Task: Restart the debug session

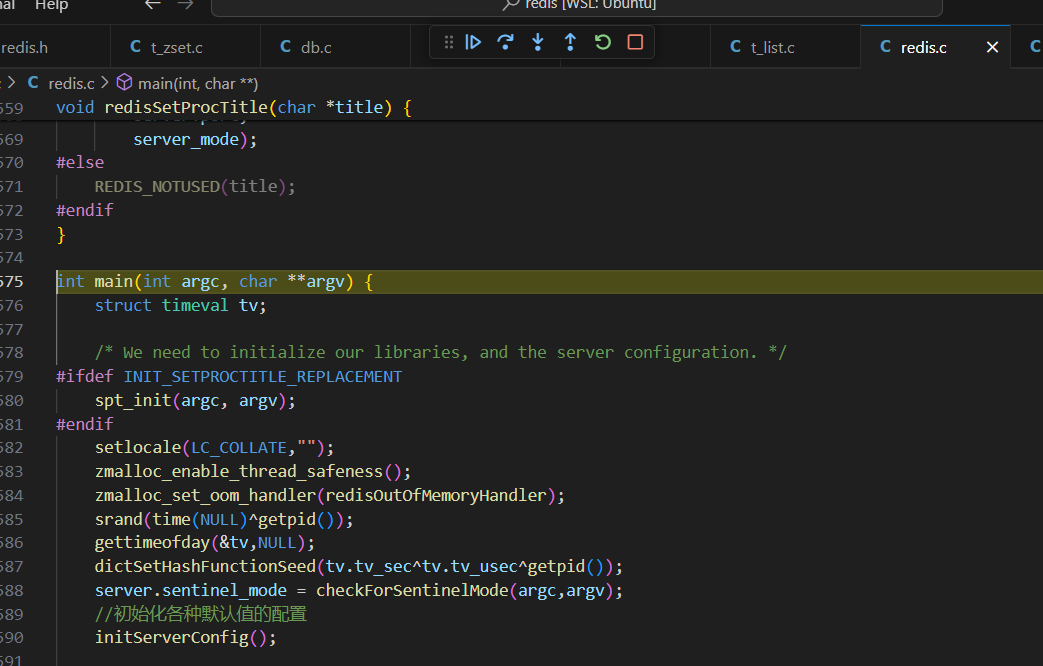Action: click(x=602, y=42)
